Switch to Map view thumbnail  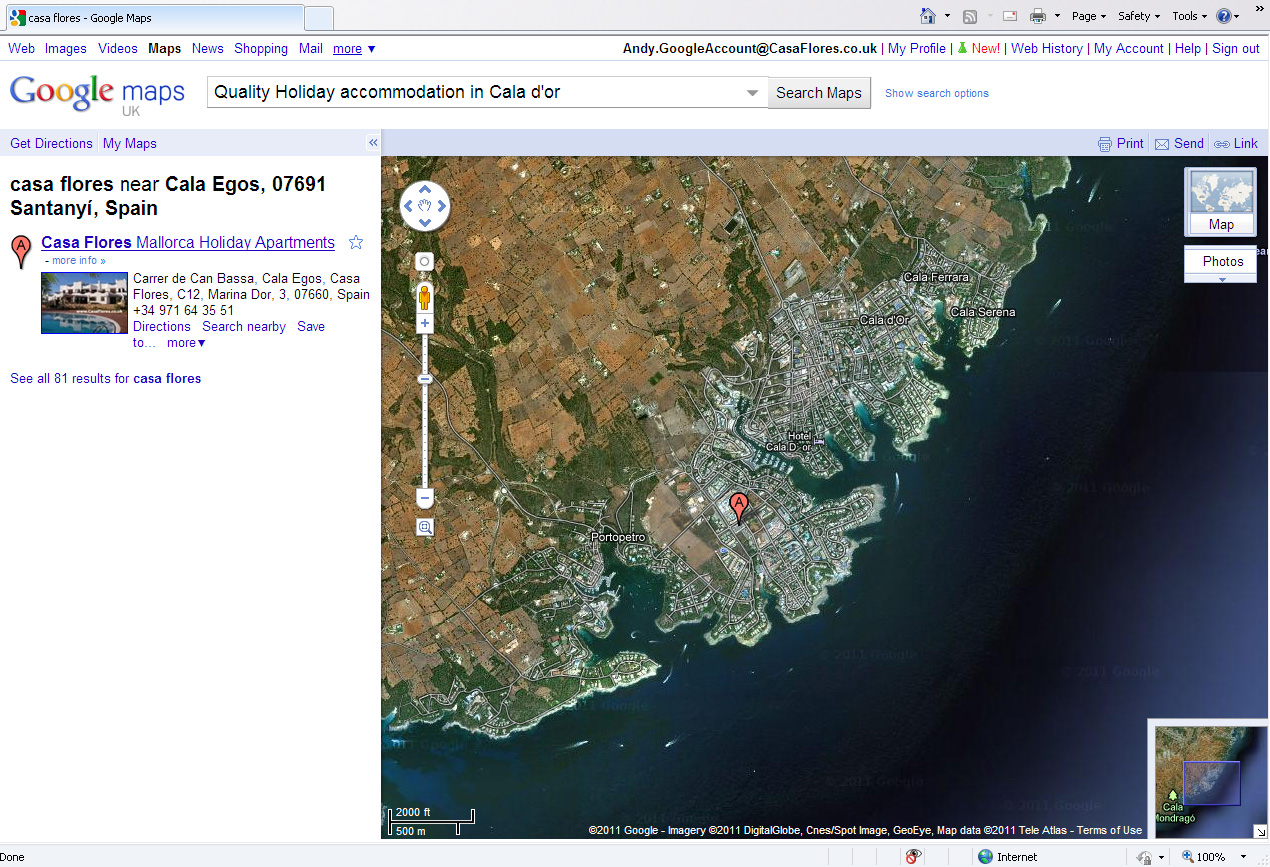click(x=1220, y=202)
